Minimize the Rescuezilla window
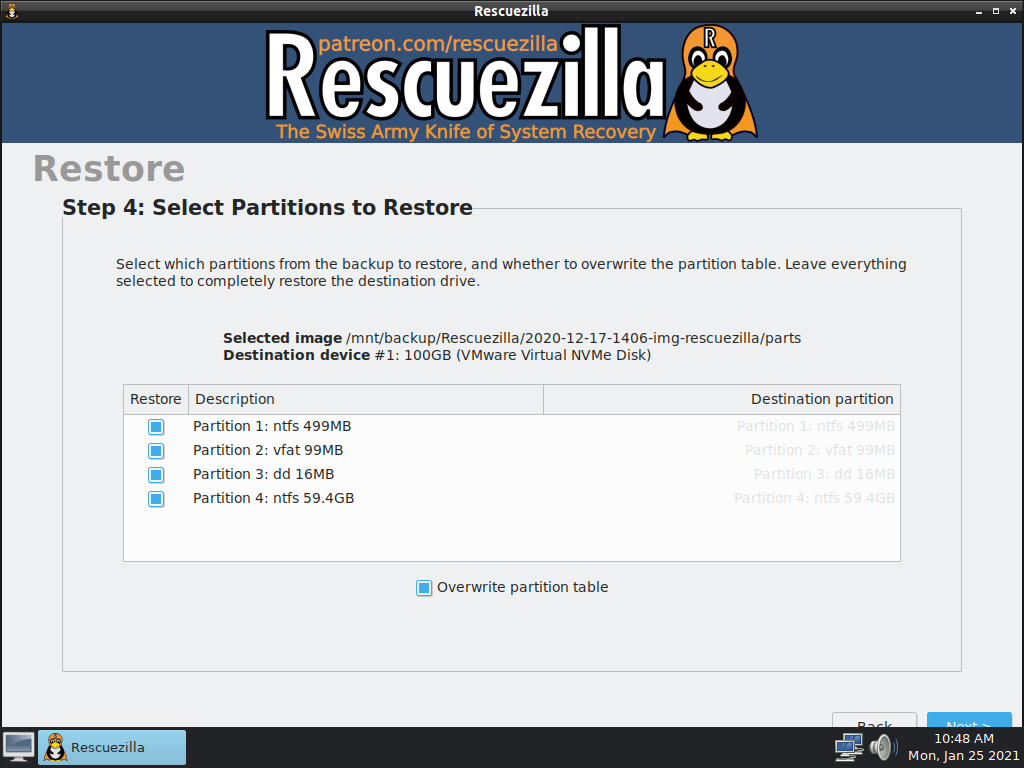Image resolution: width=1024 pixels, height=768 pixels. click(978, 12)
